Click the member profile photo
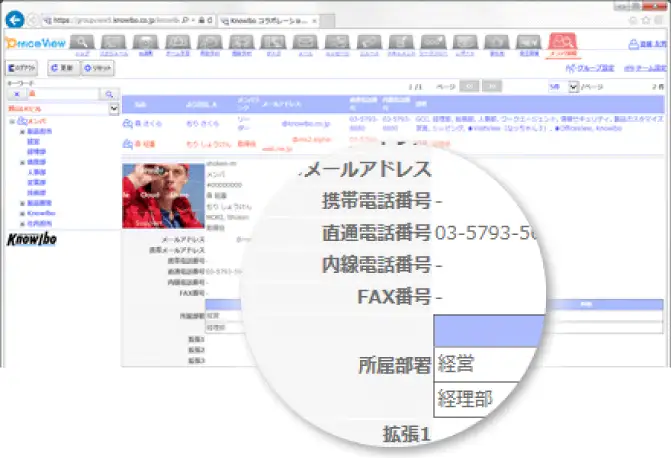 163,196
